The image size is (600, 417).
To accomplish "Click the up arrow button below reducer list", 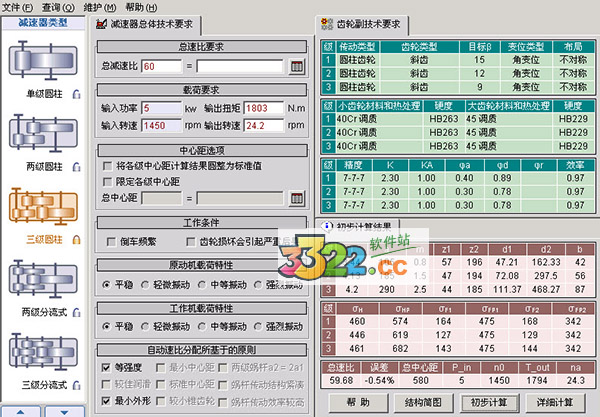I will tap(20, 412).
